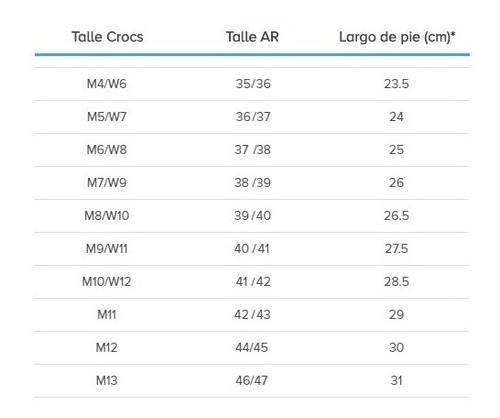Select the 35/36 AR size value
500x418 pixels.
[x=253, y=84]
